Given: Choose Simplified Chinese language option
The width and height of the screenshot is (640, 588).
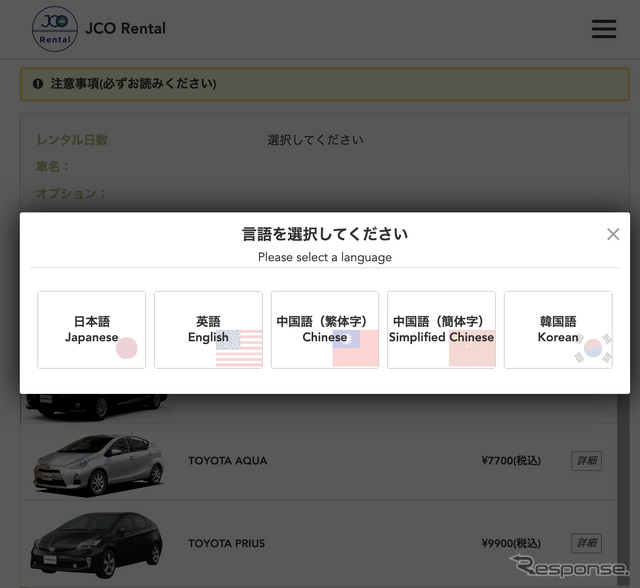Looking at the screenshot, I should [x=441, y=330].
